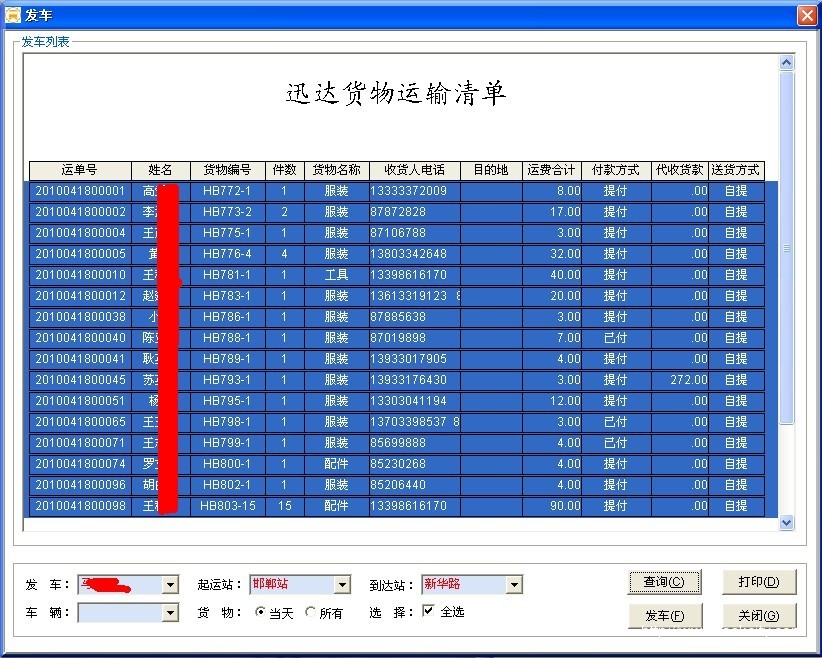Image resolution: width=822 pixels, height=658 pixels.
Task: Select the 当天 radio button
Action: [x=261, y=612]
